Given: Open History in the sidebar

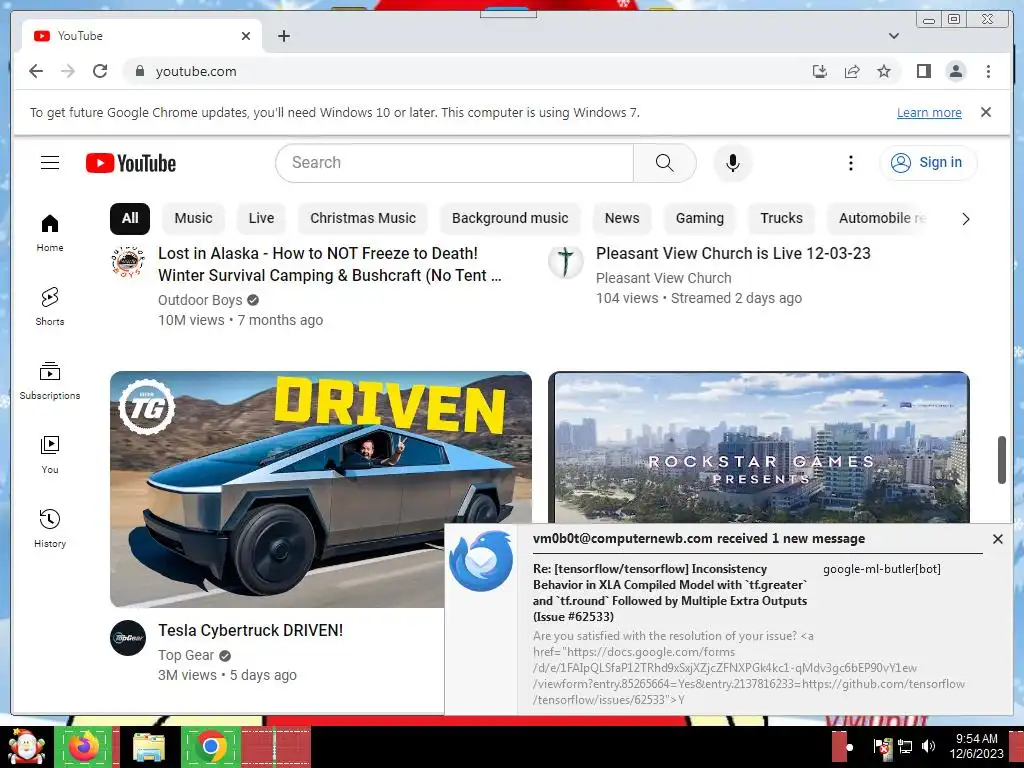Looking at the screenshot, I should coord(50,528).
